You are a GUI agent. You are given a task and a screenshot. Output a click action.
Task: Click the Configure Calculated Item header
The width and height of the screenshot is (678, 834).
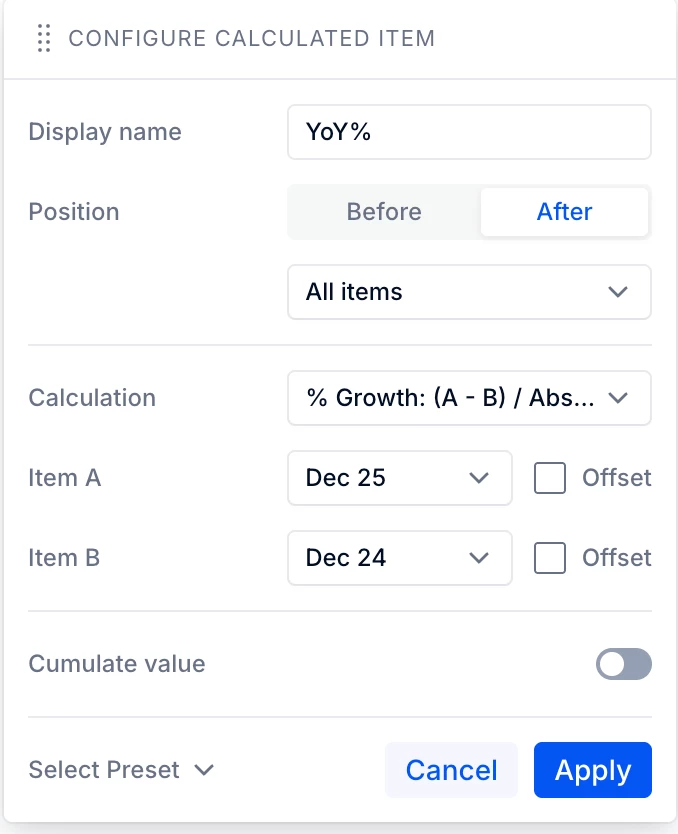252,38
